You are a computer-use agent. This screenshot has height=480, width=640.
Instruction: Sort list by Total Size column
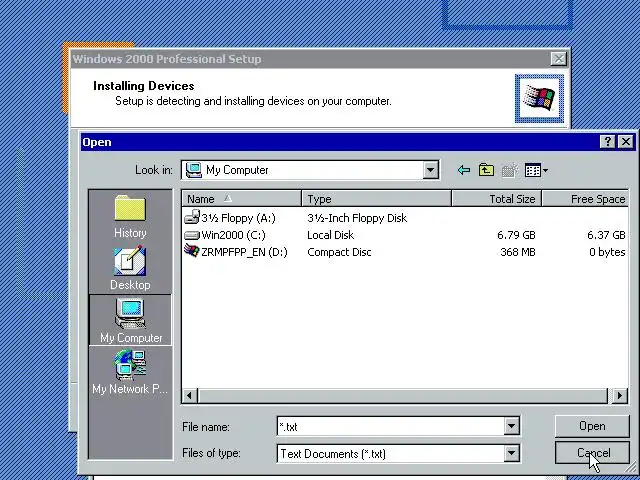(x=497, y=199)
